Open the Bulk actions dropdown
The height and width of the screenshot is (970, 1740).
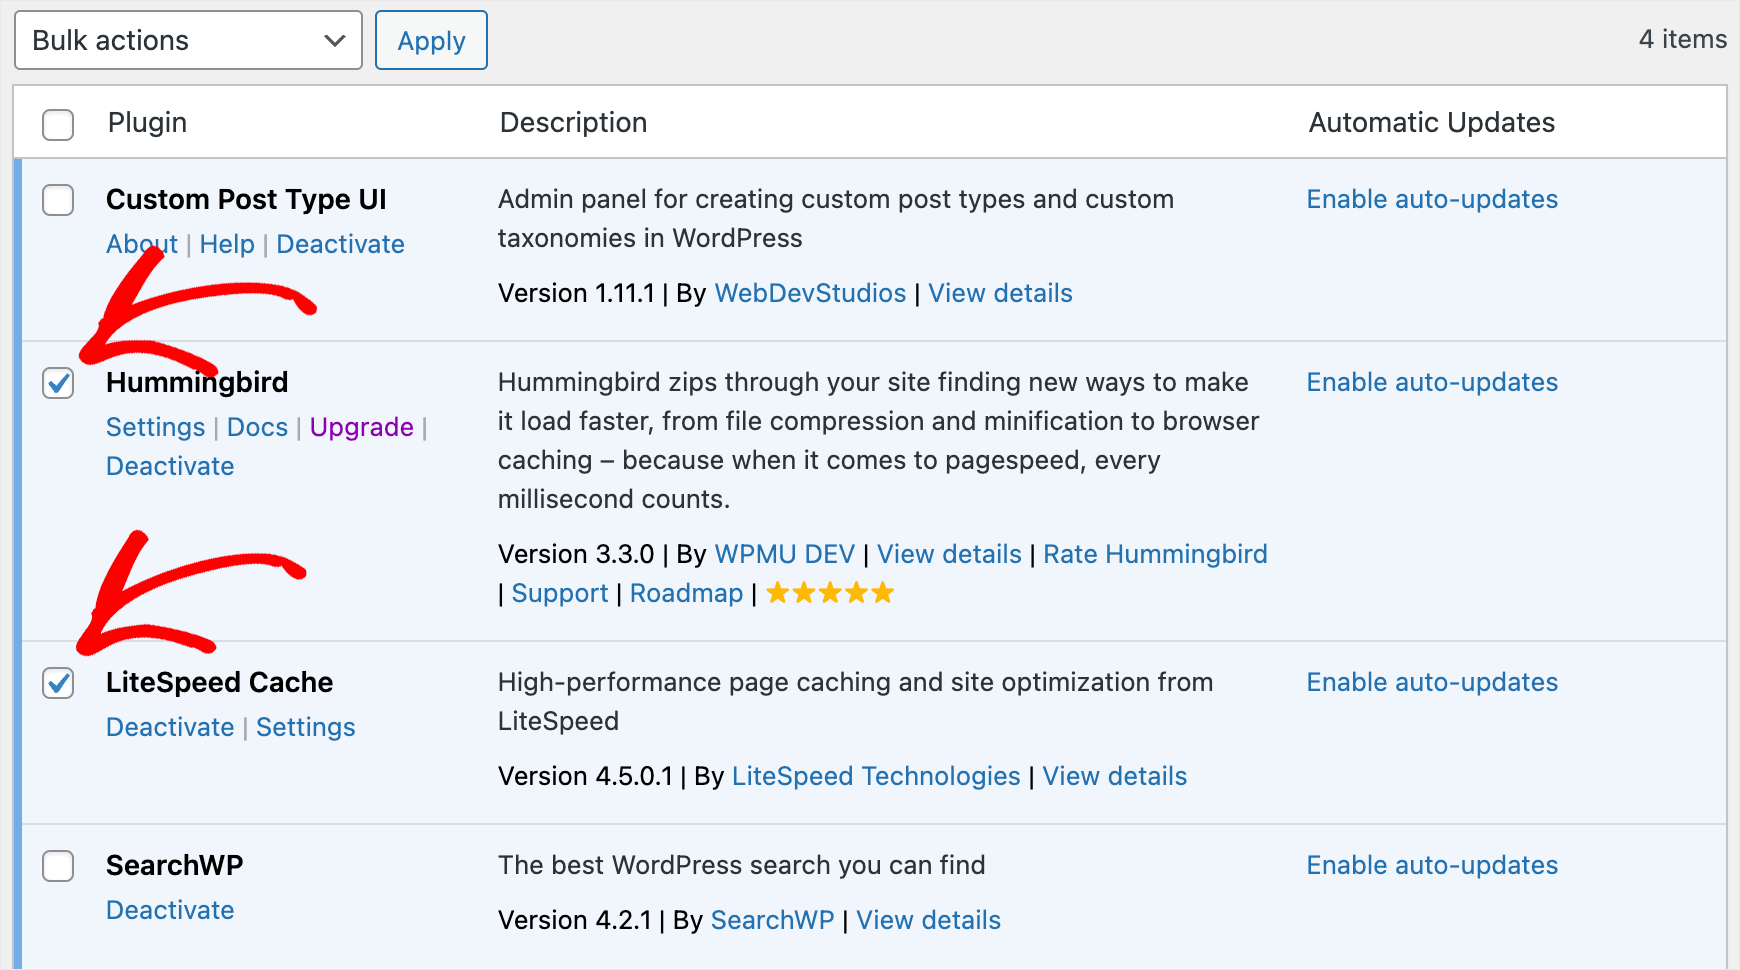click(x=188, y=40)
